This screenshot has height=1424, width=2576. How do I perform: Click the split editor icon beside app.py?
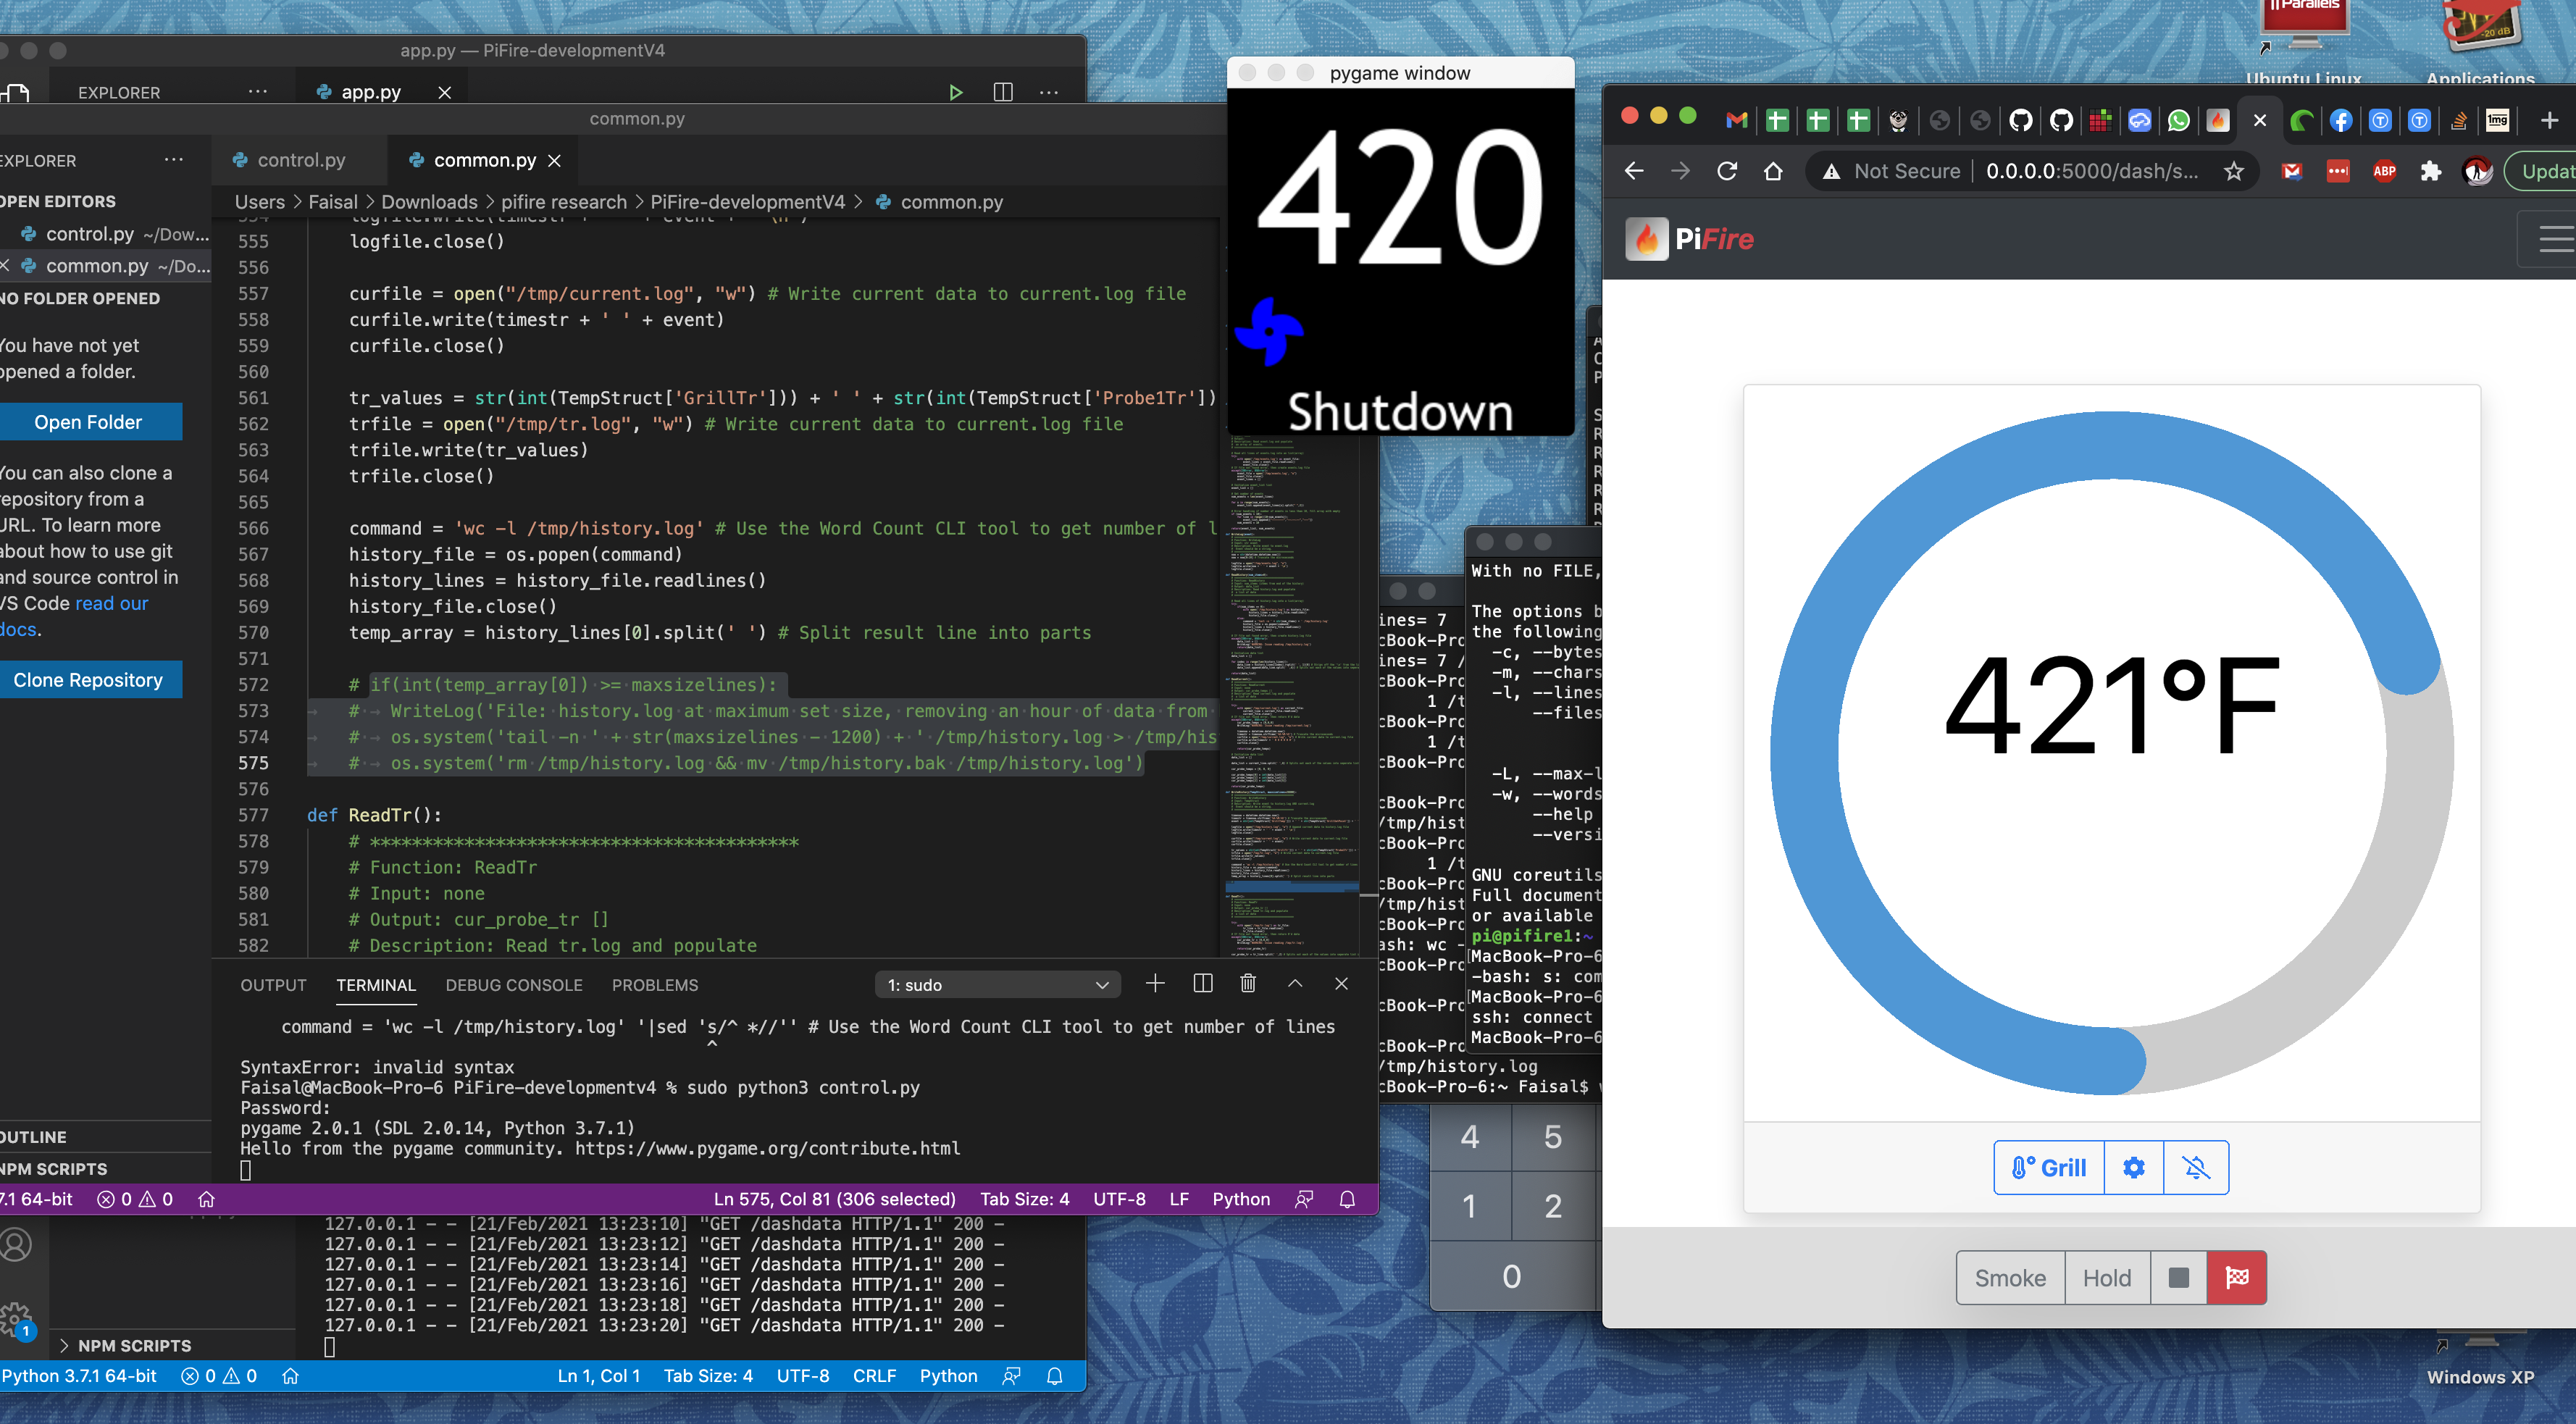pos(1003,92)
